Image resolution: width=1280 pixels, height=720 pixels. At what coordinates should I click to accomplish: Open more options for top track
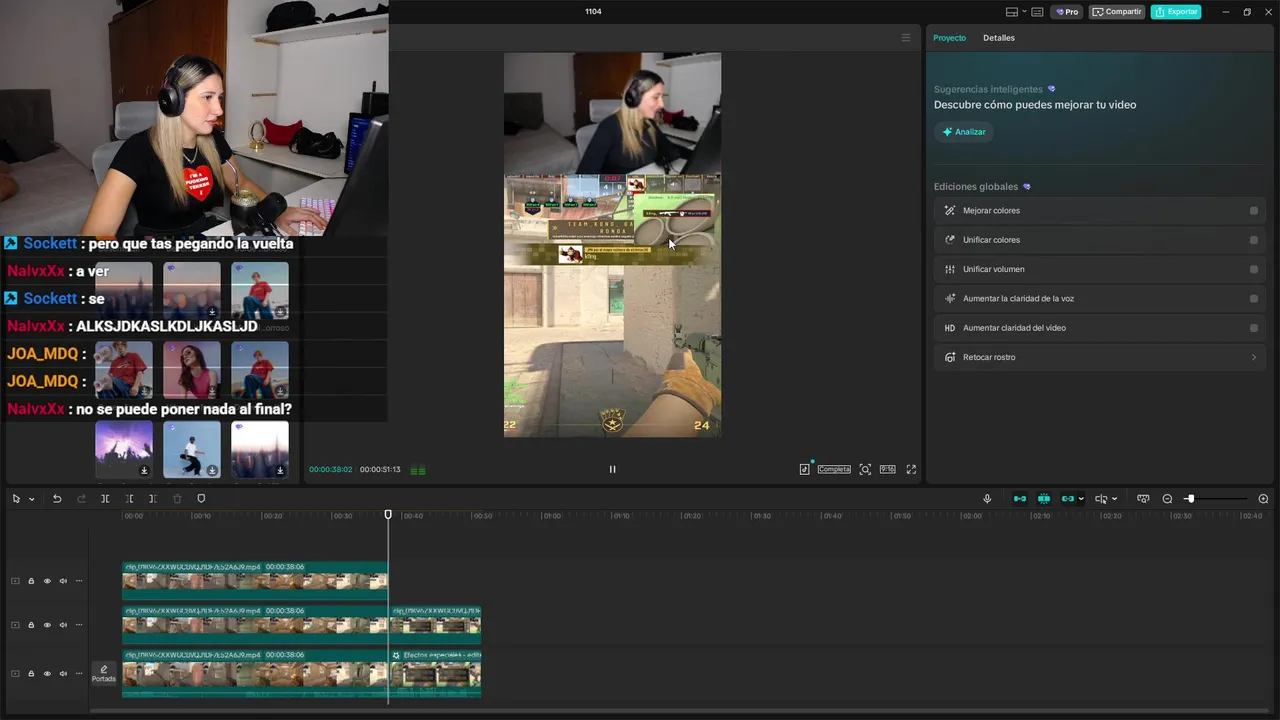click(x=79, y=581)
